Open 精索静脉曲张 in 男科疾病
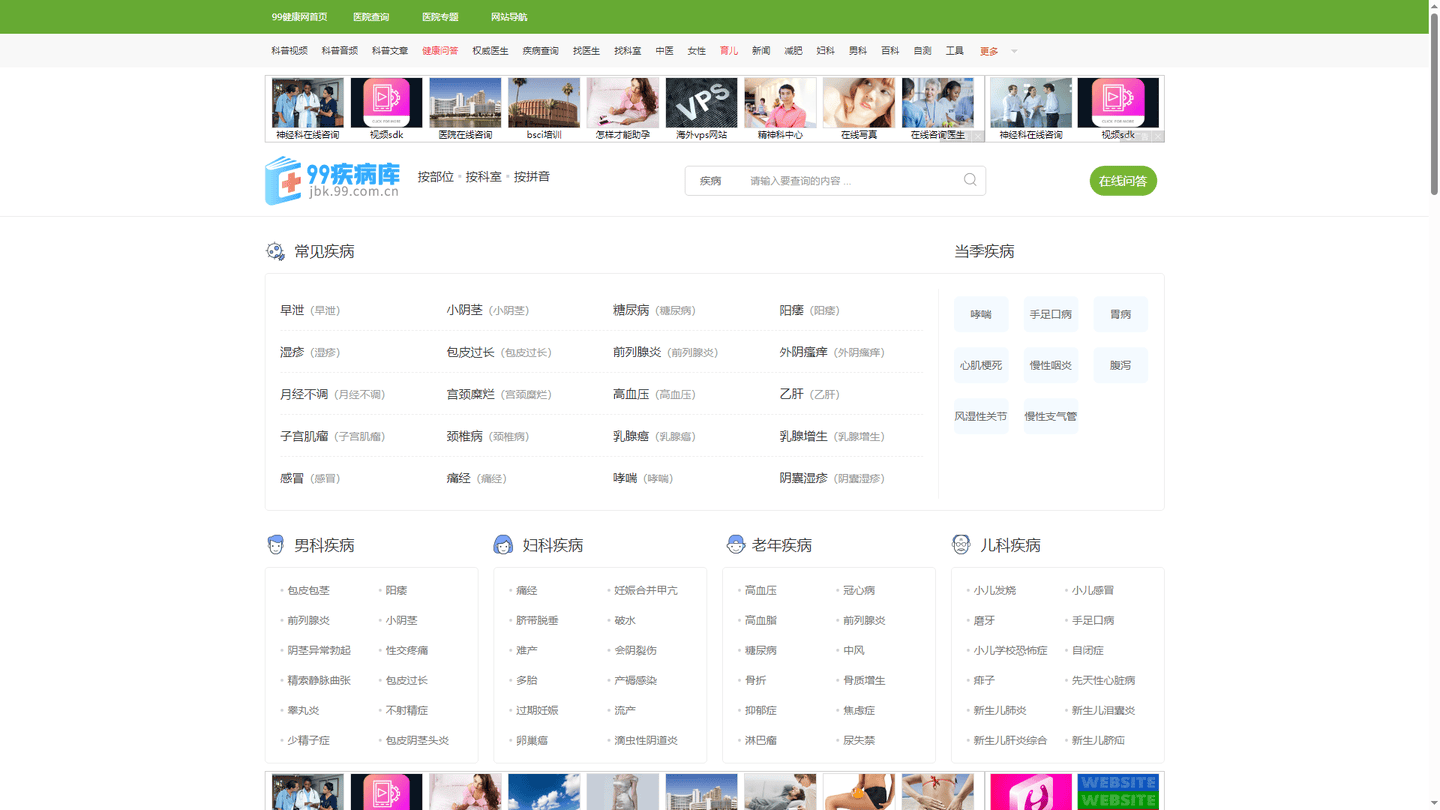 click(x=319, y=680)
